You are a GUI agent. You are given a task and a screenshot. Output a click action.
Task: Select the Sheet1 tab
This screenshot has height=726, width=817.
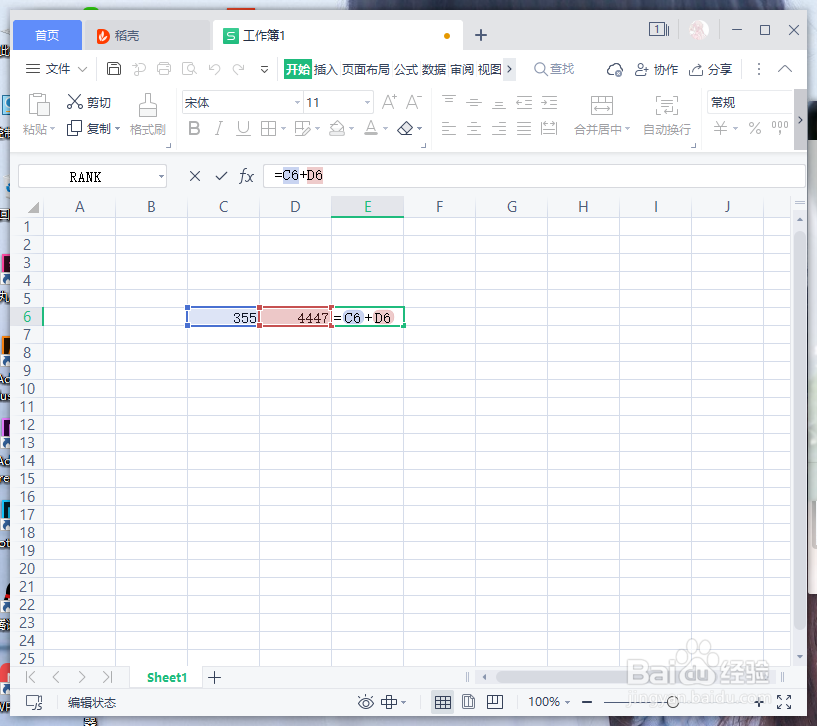pyautogui.click(x=167, y=678)
